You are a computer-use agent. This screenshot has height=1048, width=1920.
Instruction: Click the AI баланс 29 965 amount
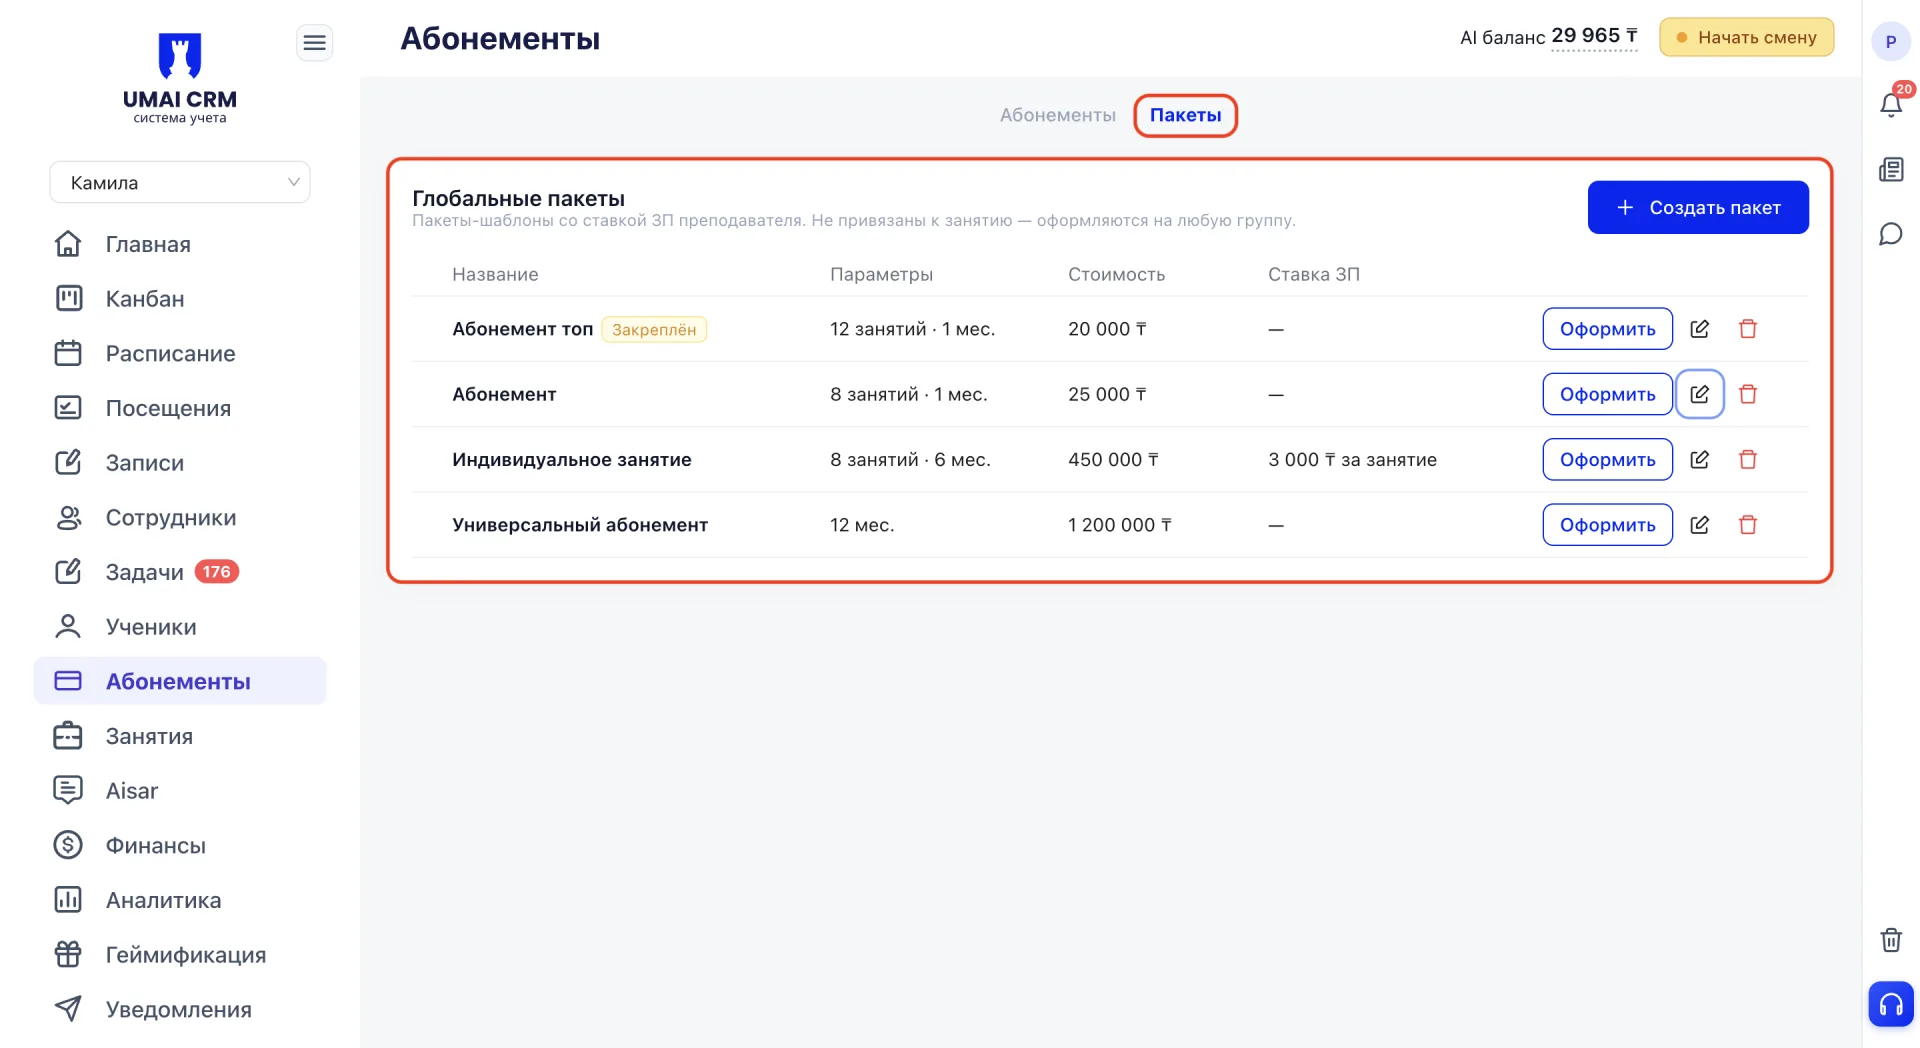click(1594, 36)
